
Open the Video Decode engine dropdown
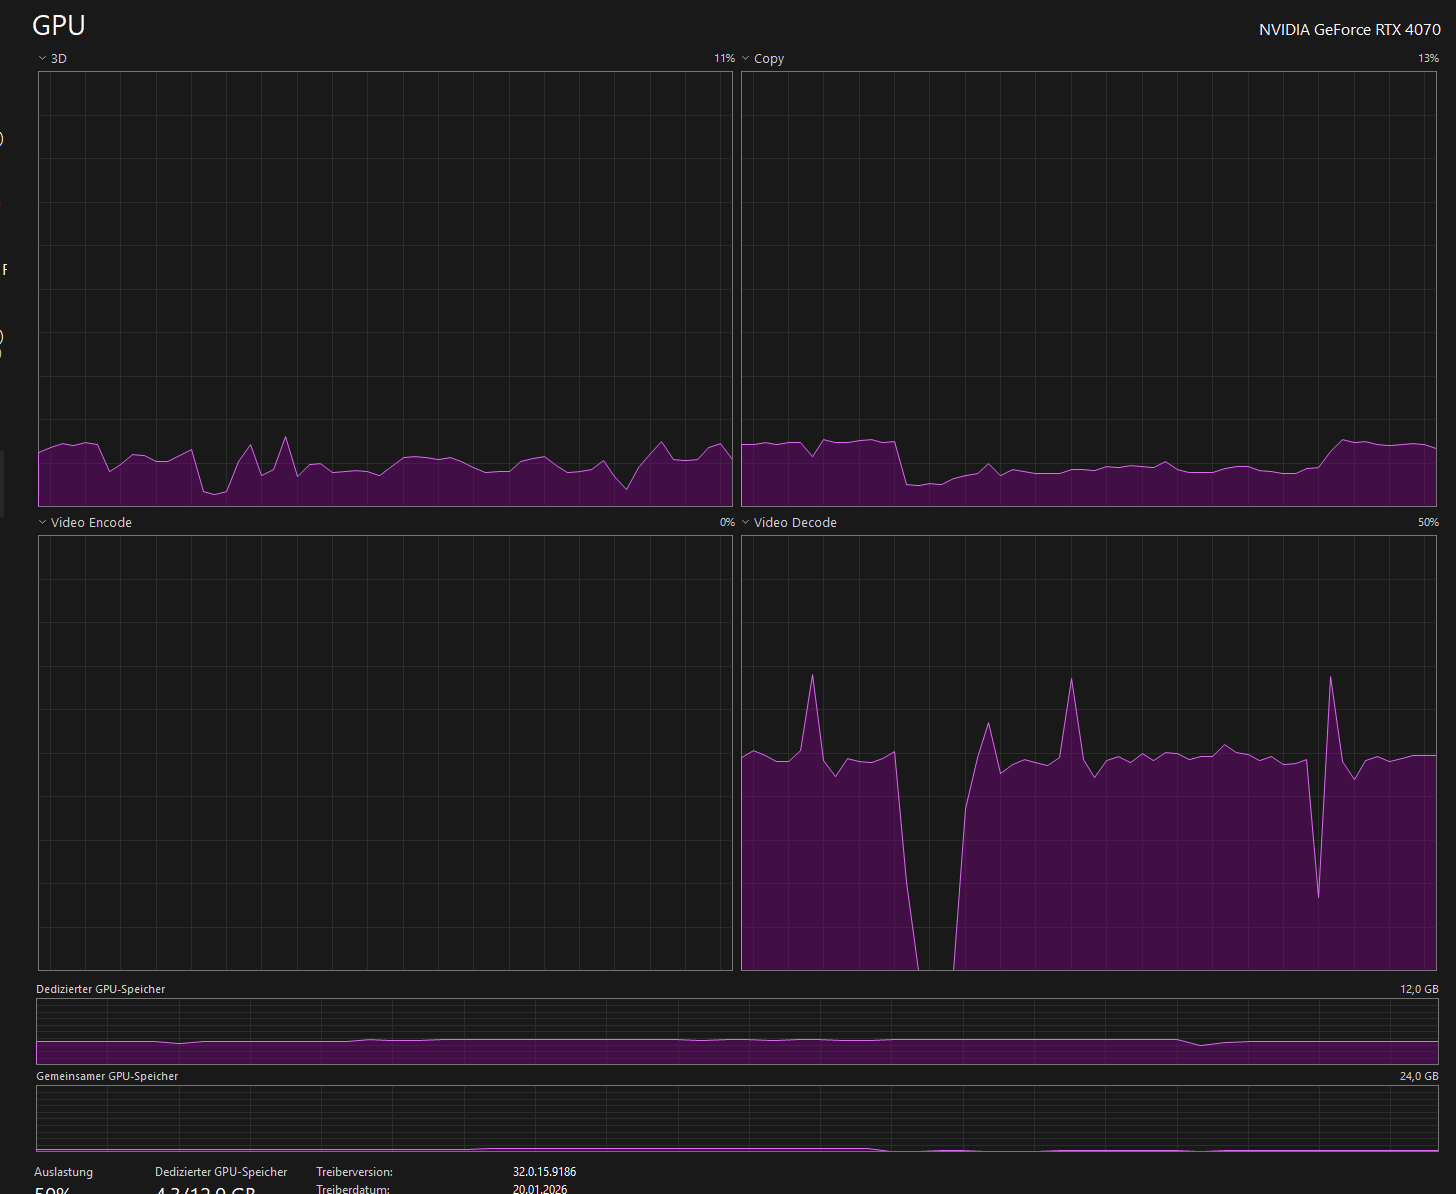[788, 523]
